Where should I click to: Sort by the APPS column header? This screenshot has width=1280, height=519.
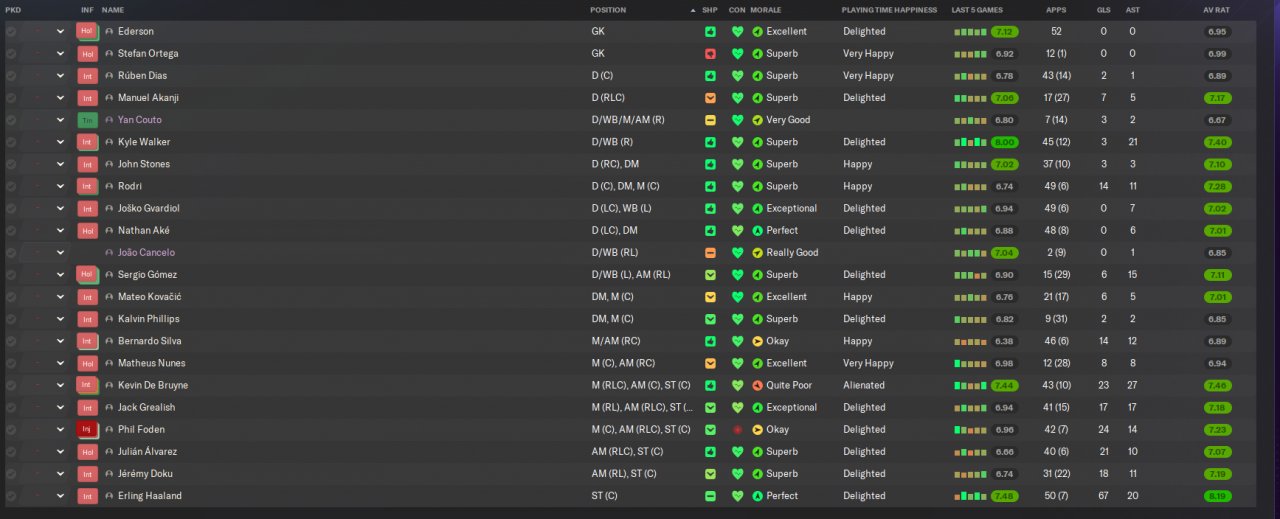[1056, 10]
